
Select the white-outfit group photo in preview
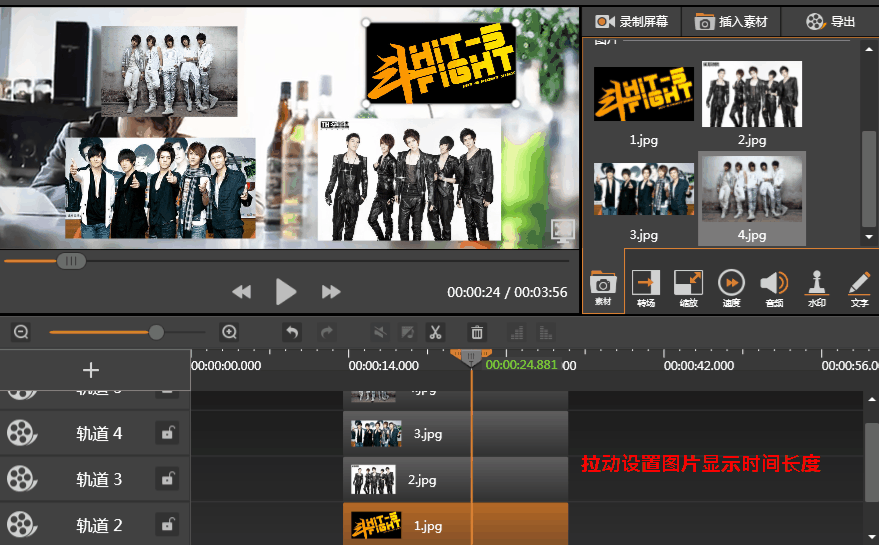click(x=169, y=71)
